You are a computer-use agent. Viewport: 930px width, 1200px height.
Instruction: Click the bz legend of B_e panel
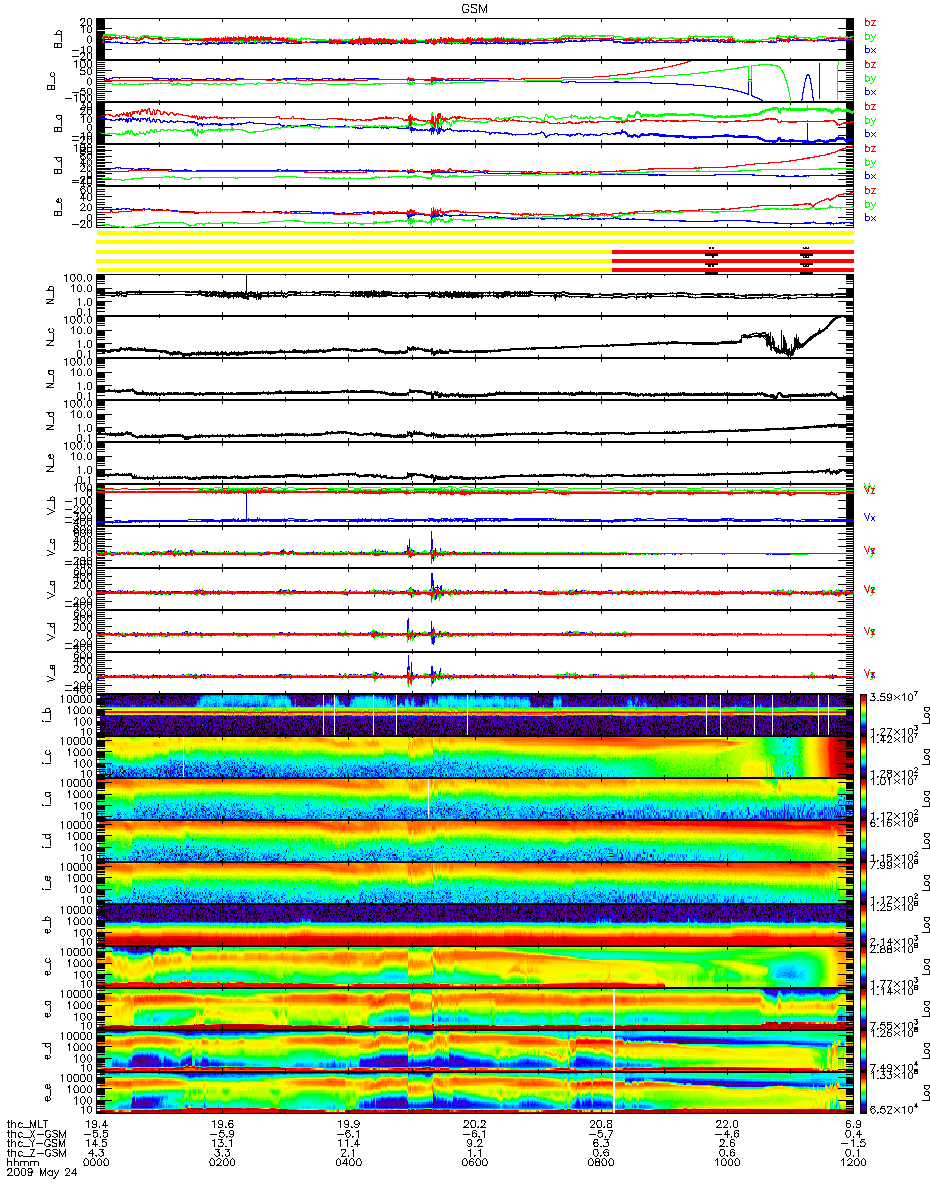coord(869,190)
